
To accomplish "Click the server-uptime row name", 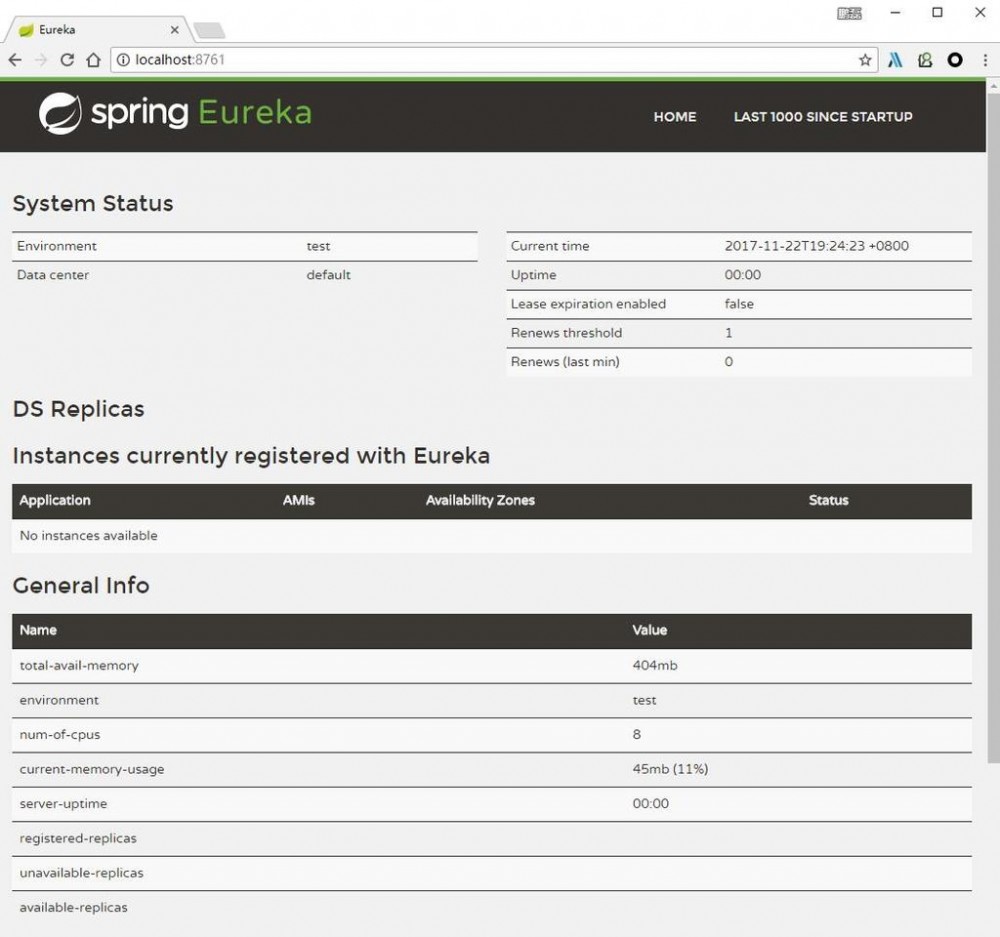I will point(63,804).
